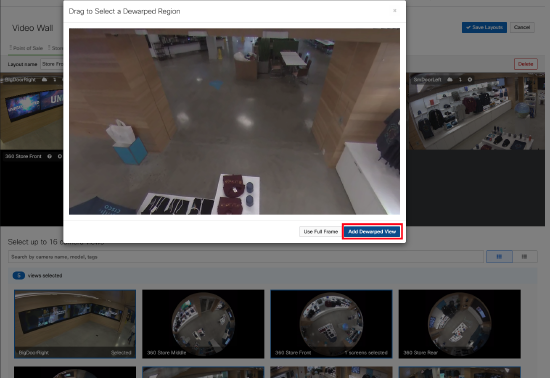Image resolution: width=550 pixels, height=378 pixels.
Task: Click Add Dewarped View button
Action: point(372,232)
